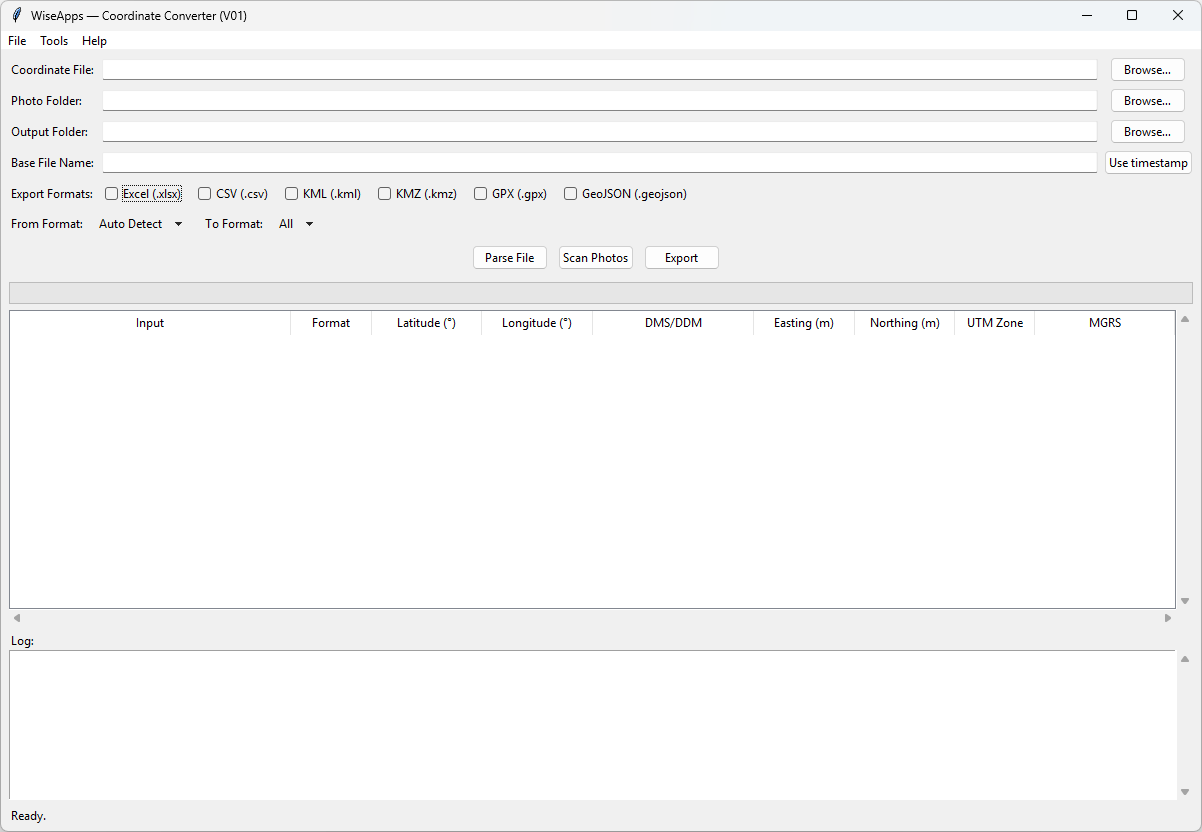Enable KML (.kml) export format

[x=291, y=193]
